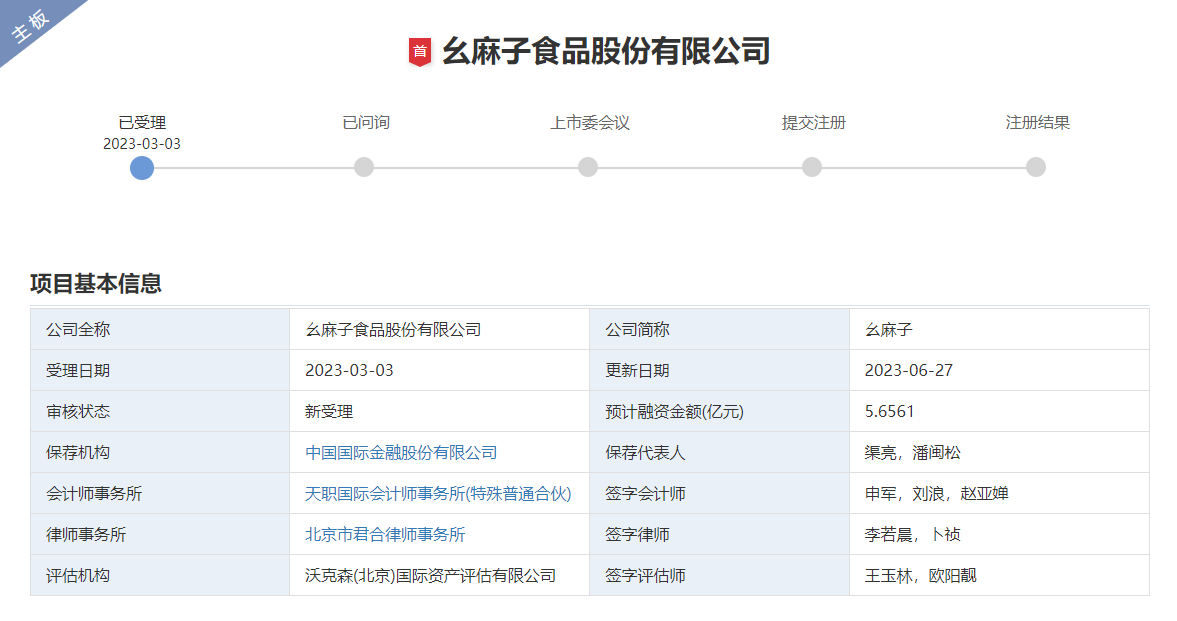Click the page title 幺麻子食品股份有限公司
This screenshot has width=1177, height=621.
606,52
